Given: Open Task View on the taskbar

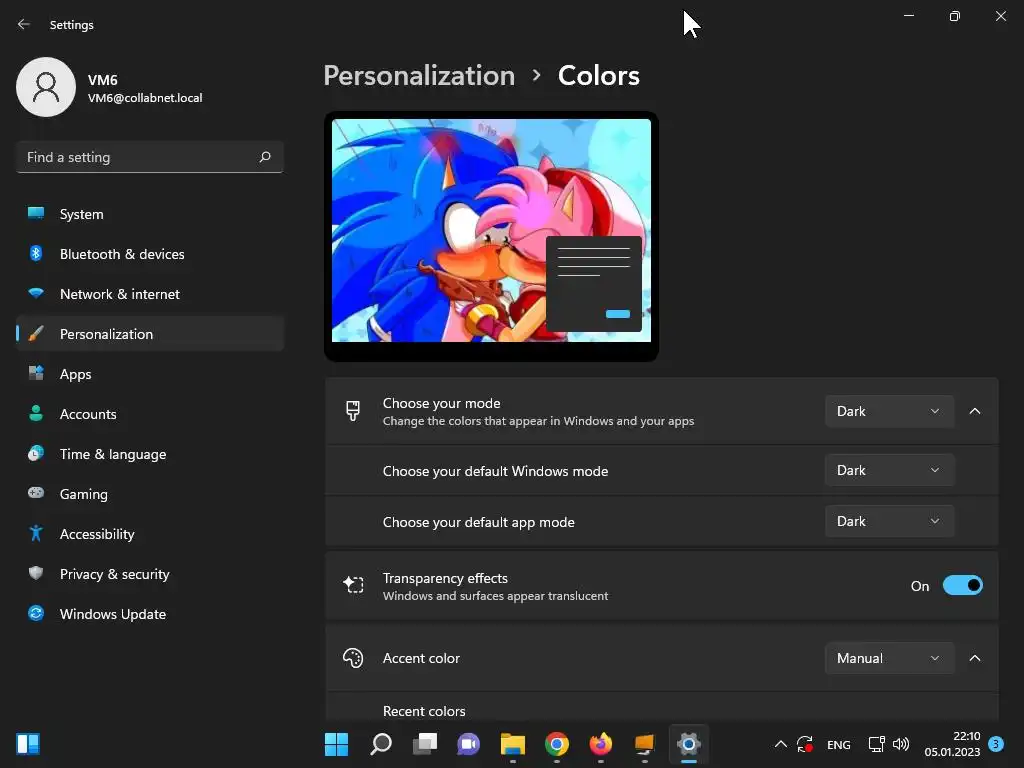Looking at the screenshot, I should click(424, 744).
